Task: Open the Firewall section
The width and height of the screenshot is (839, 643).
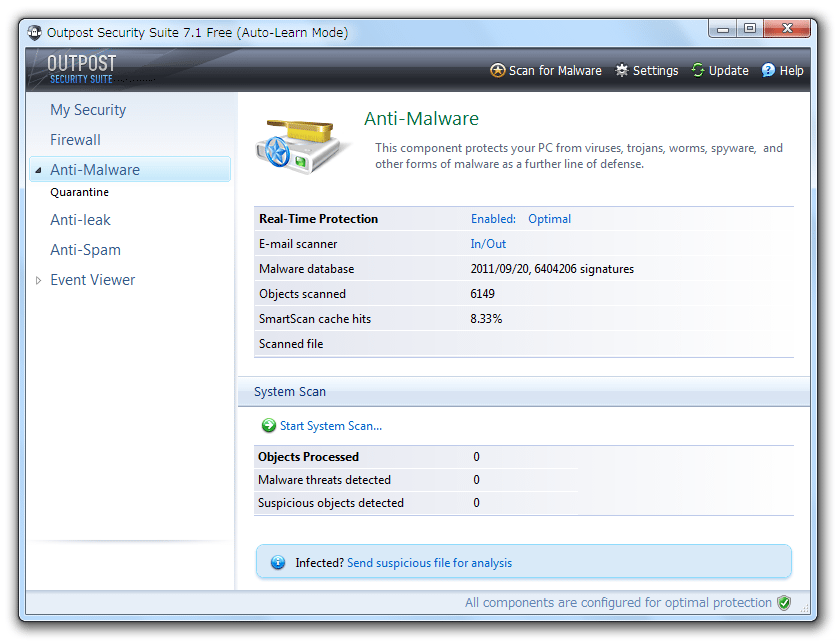Action: coord(75,140)
